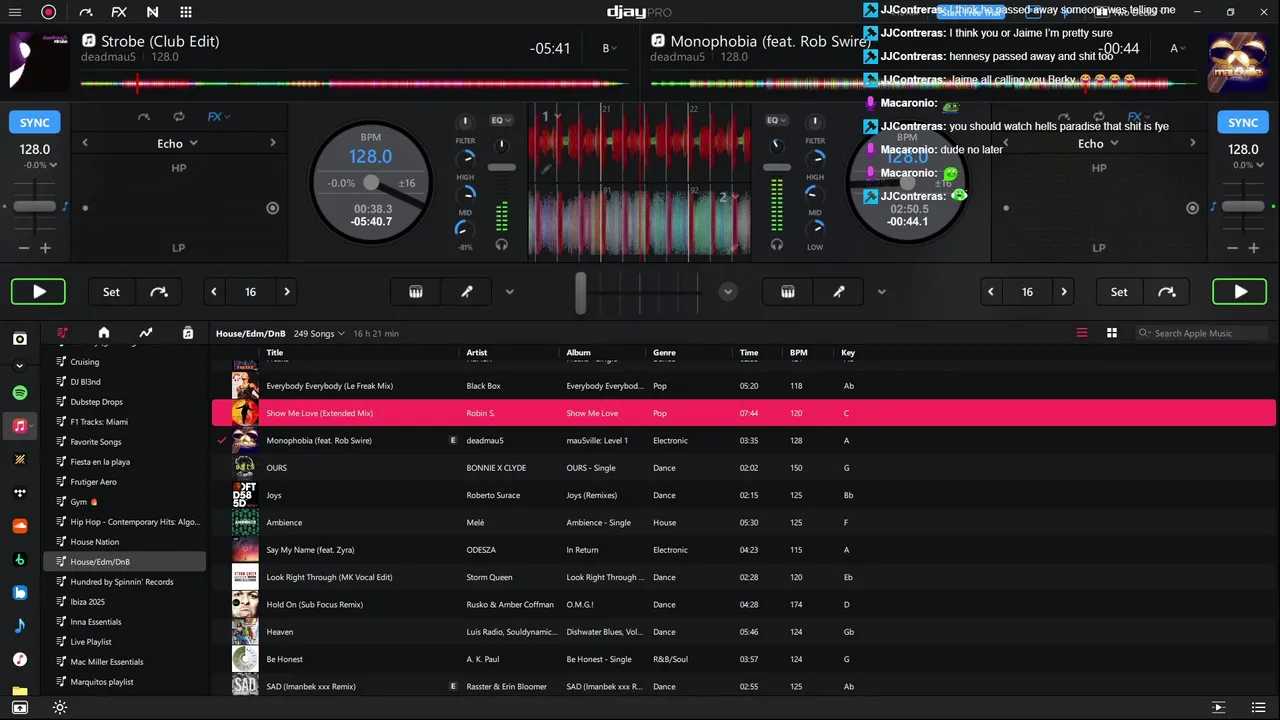1280x720 pixels.
Task: Play the right deck track
Action: pos(1240,292)
